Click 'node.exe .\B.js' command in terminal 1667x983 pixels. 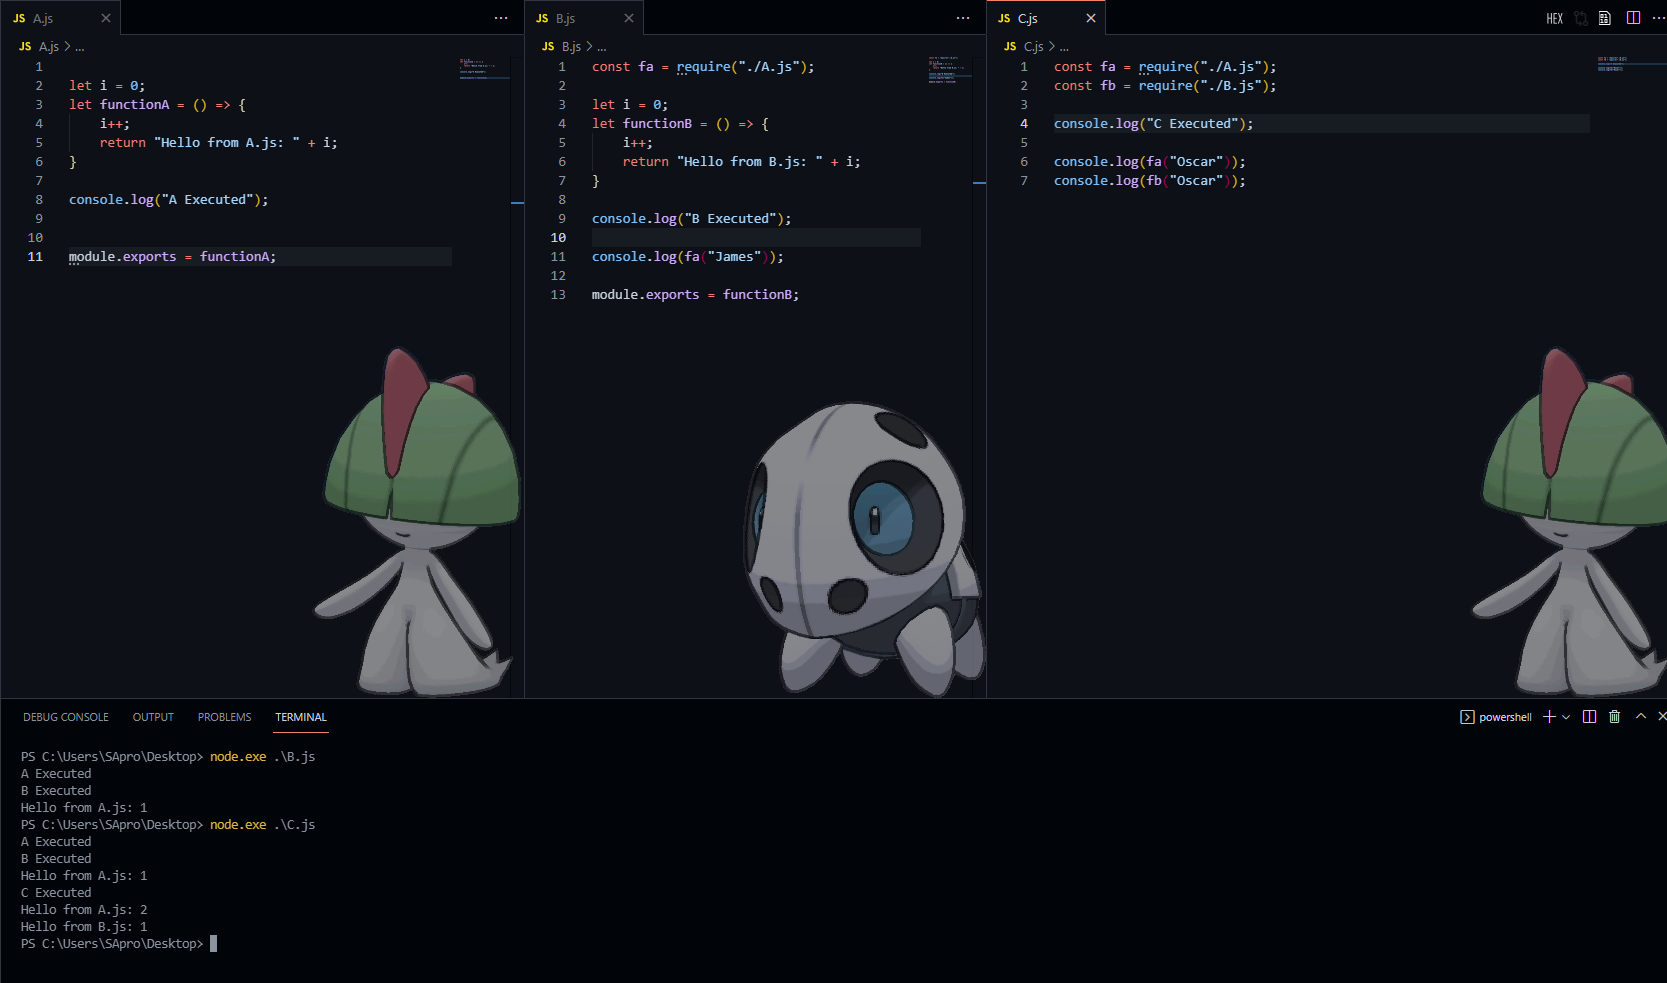point(262,757)
